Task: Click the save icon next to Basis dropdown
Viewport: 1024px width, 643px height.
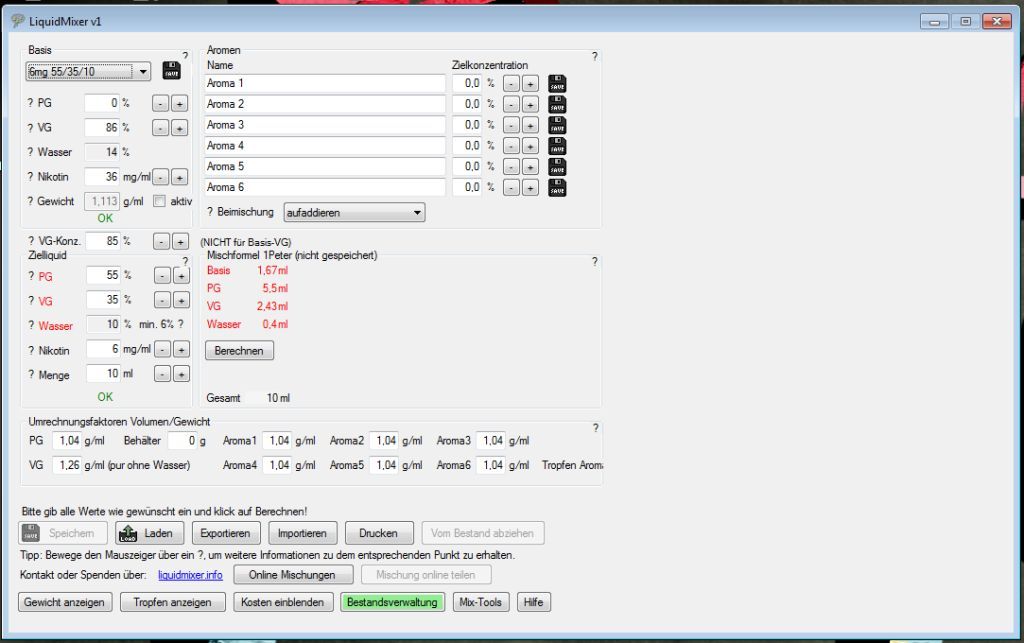Action: 171,71
